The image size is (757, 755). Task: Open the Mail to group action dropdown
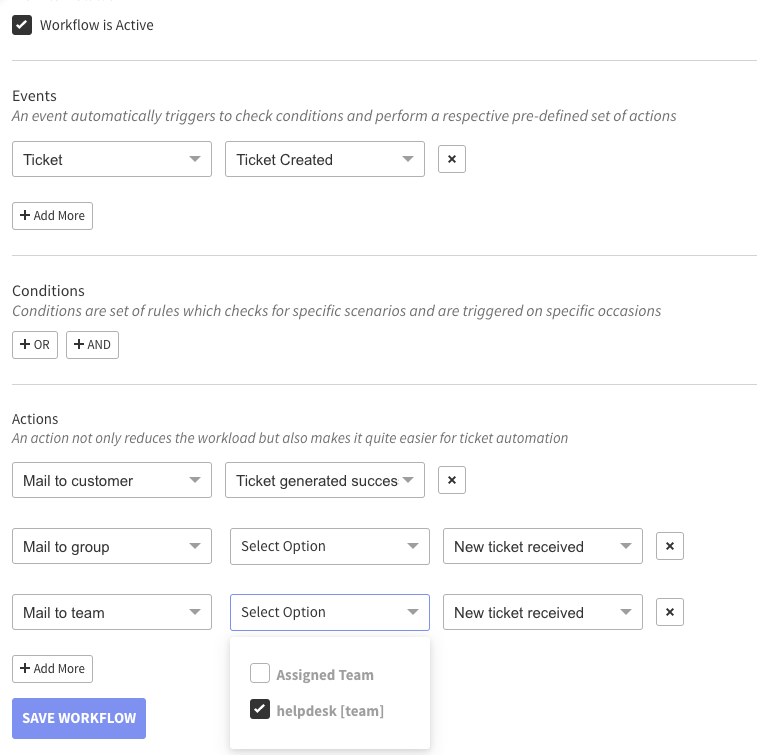click(111, 547)
